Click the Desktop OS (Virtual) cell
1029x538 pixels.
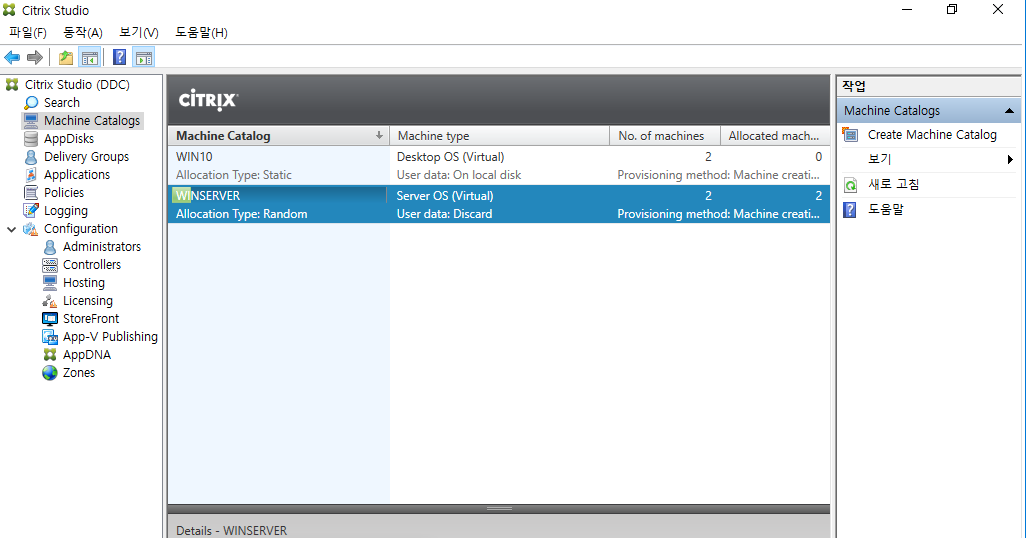pyautogui.click(x=450, y=157)
